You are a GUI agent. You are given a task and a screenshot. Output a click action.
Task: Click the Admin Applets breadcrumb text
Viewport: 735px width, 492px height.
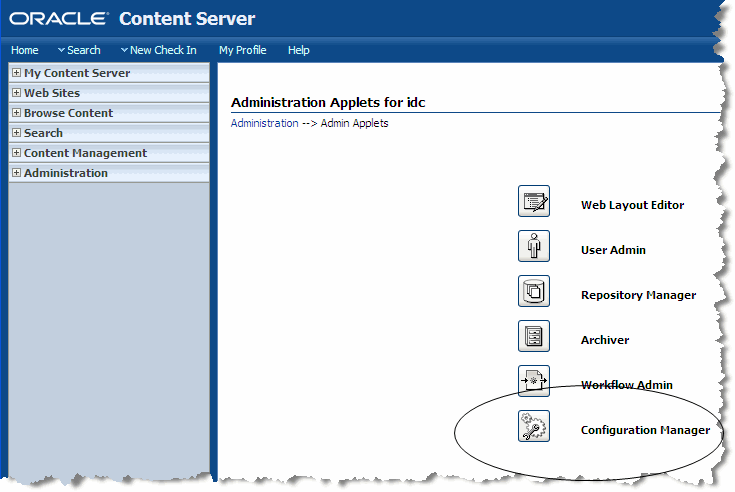[x=354, y=123]
